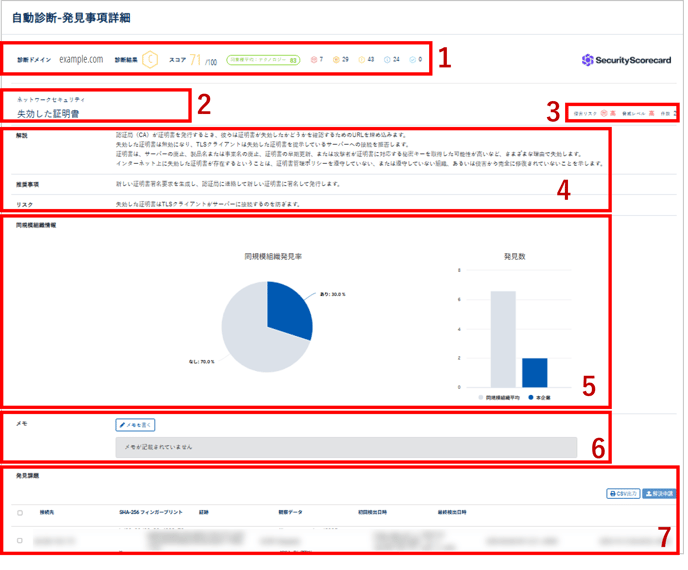Click the grade C hexagon badge

pos(150,60)
